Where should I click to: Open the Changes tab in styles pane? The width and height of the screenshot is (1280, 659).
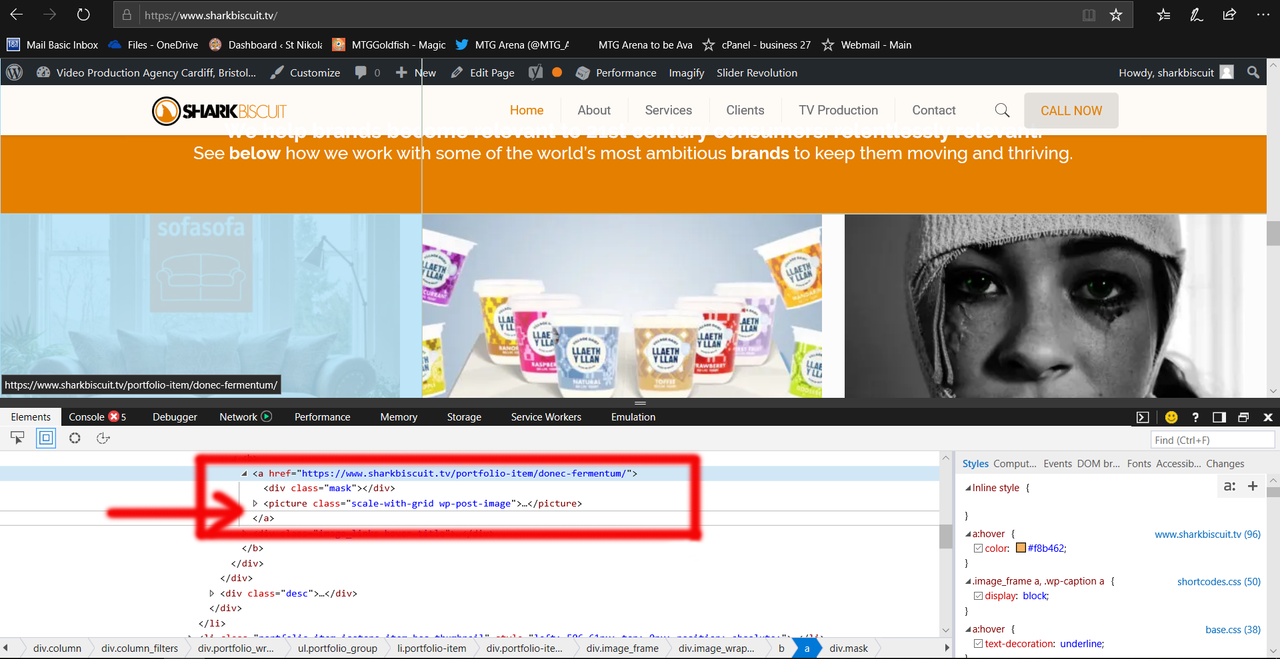1225,464
